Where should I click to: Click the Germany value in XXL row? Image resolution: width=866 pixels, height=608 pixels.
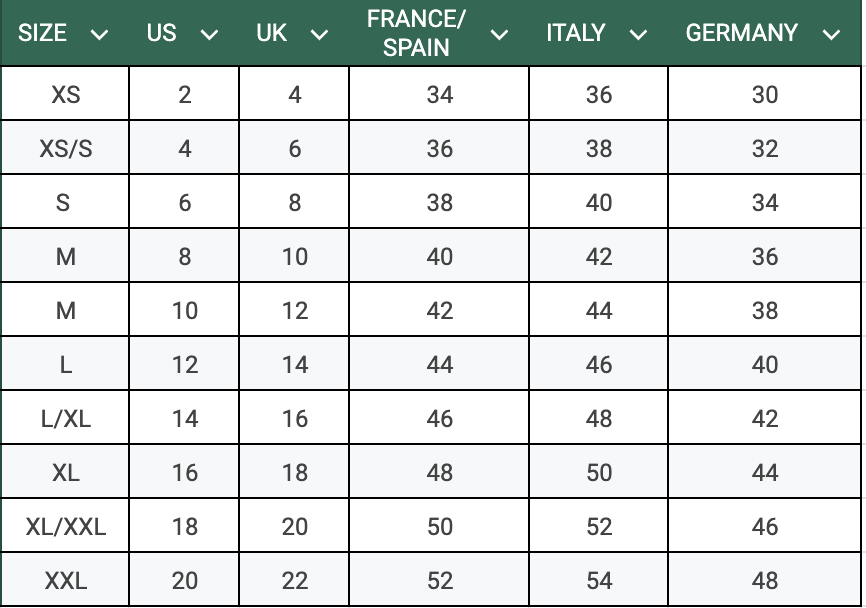[765, 581]
